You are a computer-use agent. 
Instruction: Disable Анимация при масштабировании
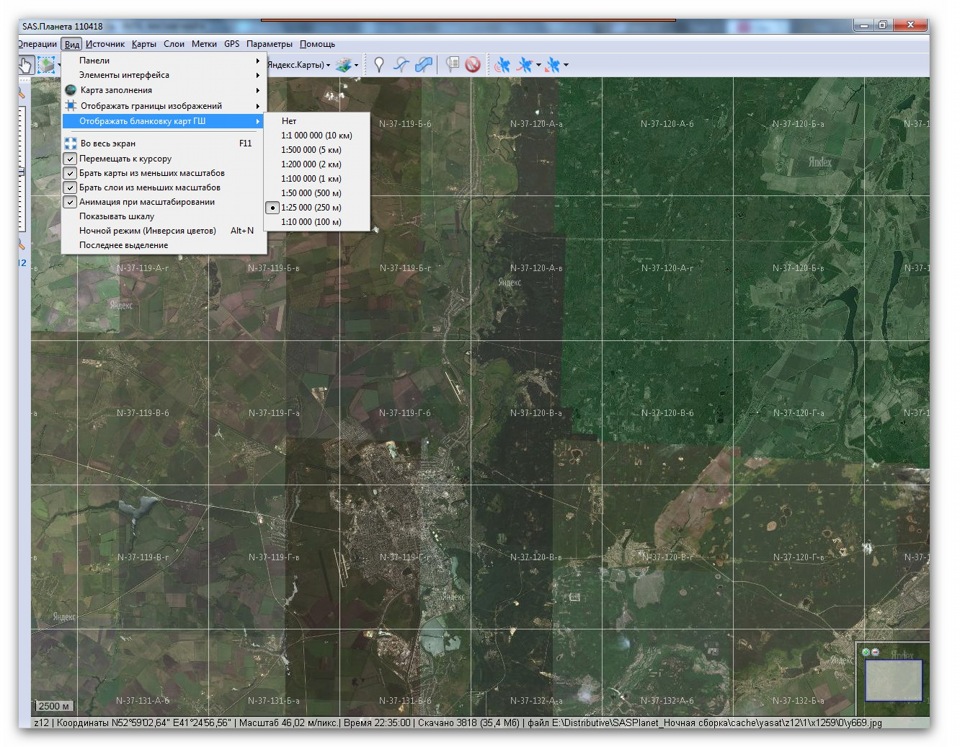[70, 202]
